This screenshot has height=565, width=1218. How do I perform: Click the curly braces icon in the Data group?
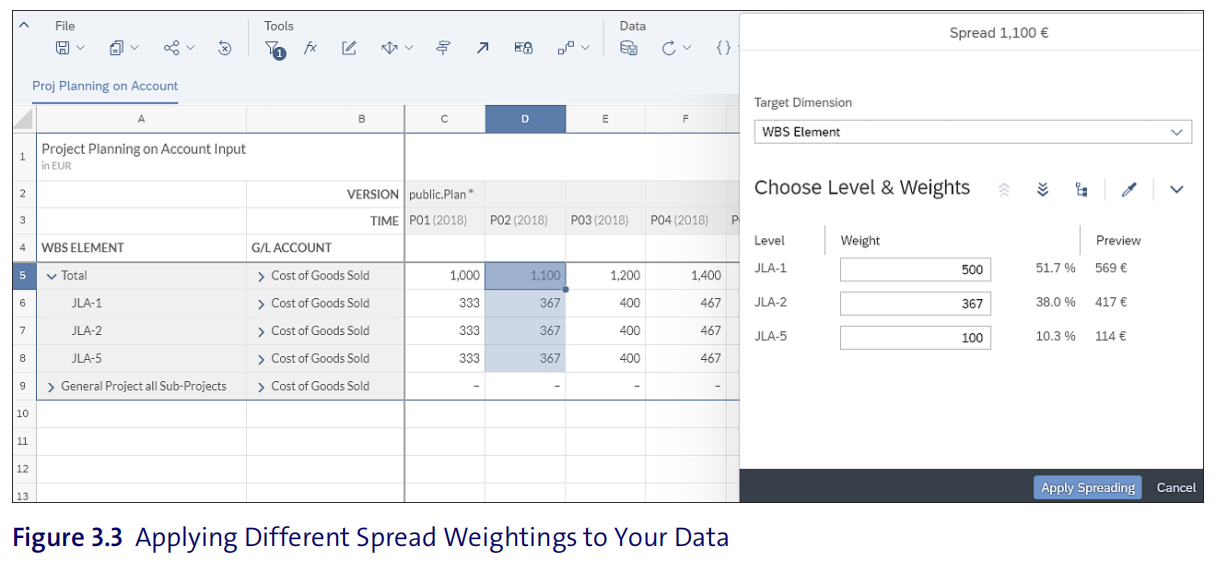[x=724, y=48]
